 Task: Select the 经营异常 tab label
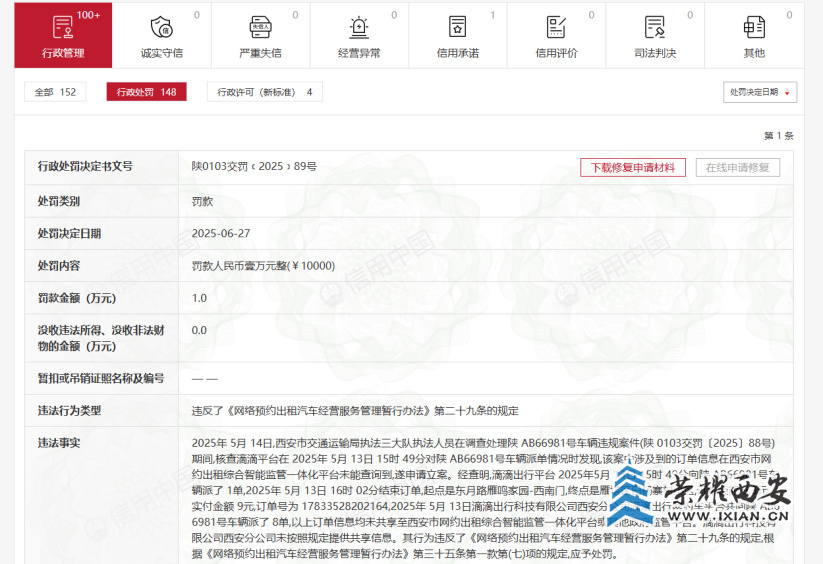(359, 53)
